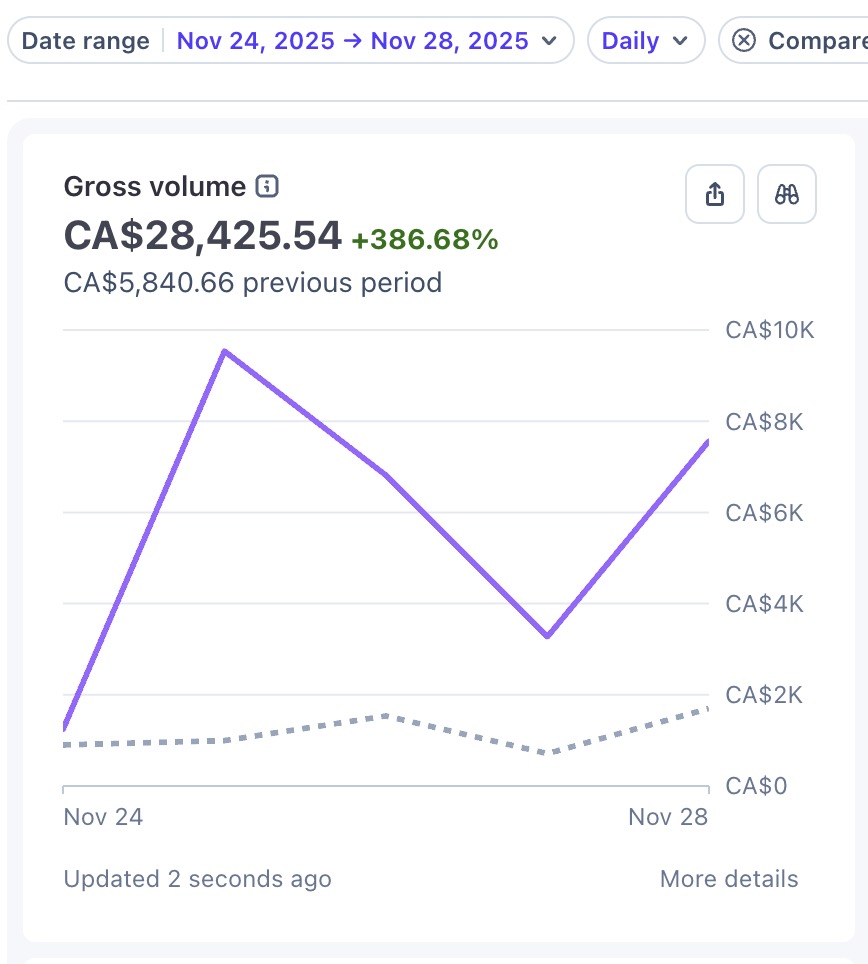
Task: Remove comparison via the circled X icon
Action: coord(744,41)
